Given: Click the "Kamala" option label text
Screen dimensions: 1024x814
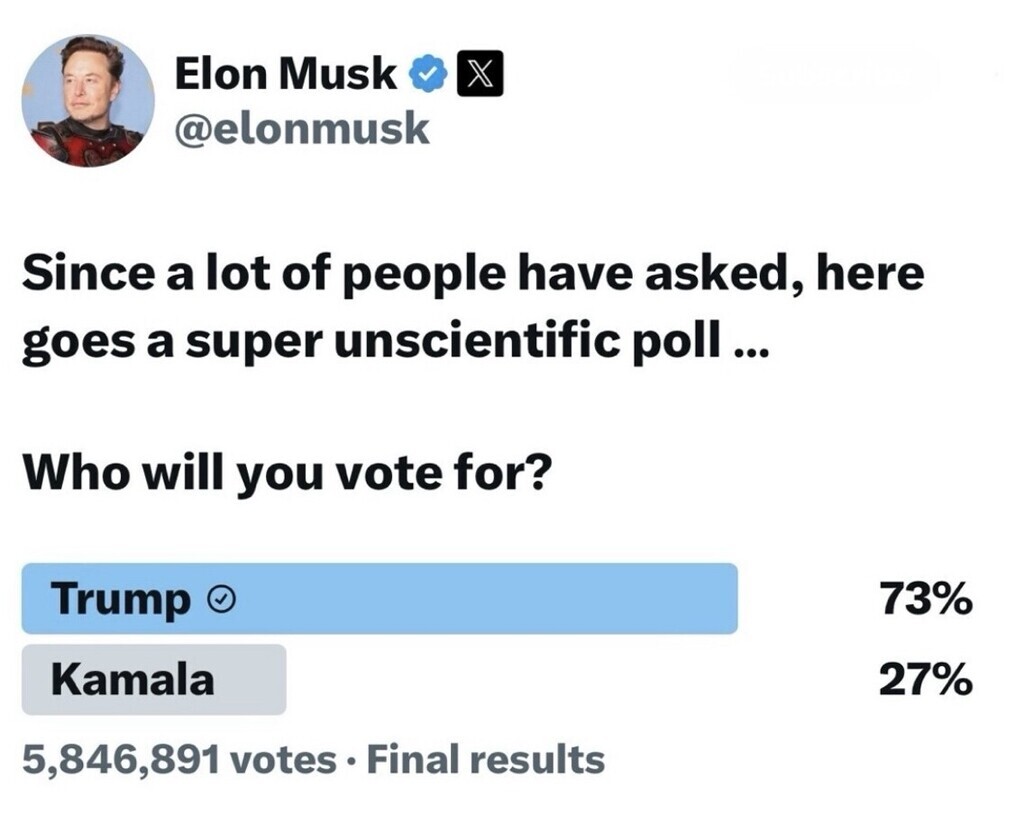Looking at the screenshot, I should click(x=132, y=680).
